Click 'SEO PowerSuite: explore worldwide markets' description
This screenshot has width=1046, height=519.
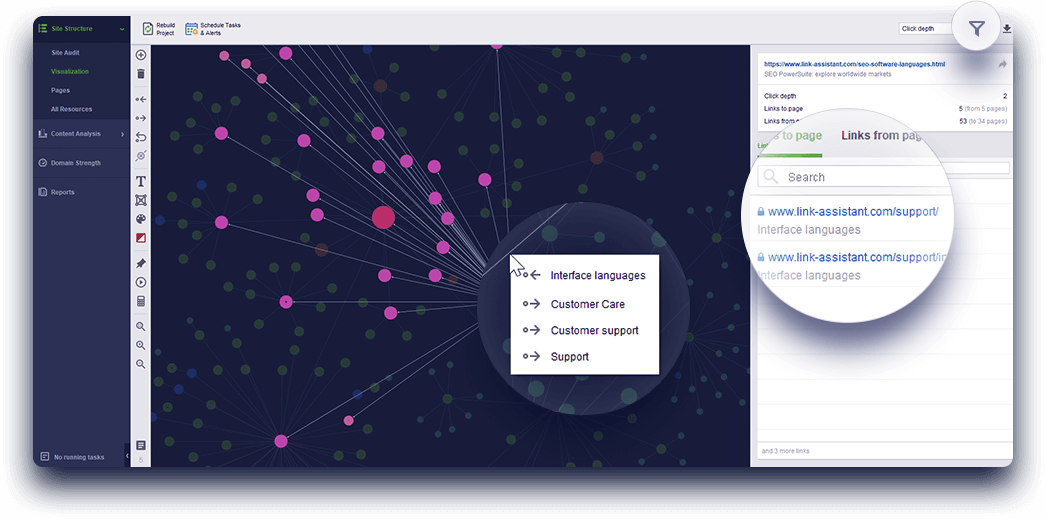[x=827, y=74]
